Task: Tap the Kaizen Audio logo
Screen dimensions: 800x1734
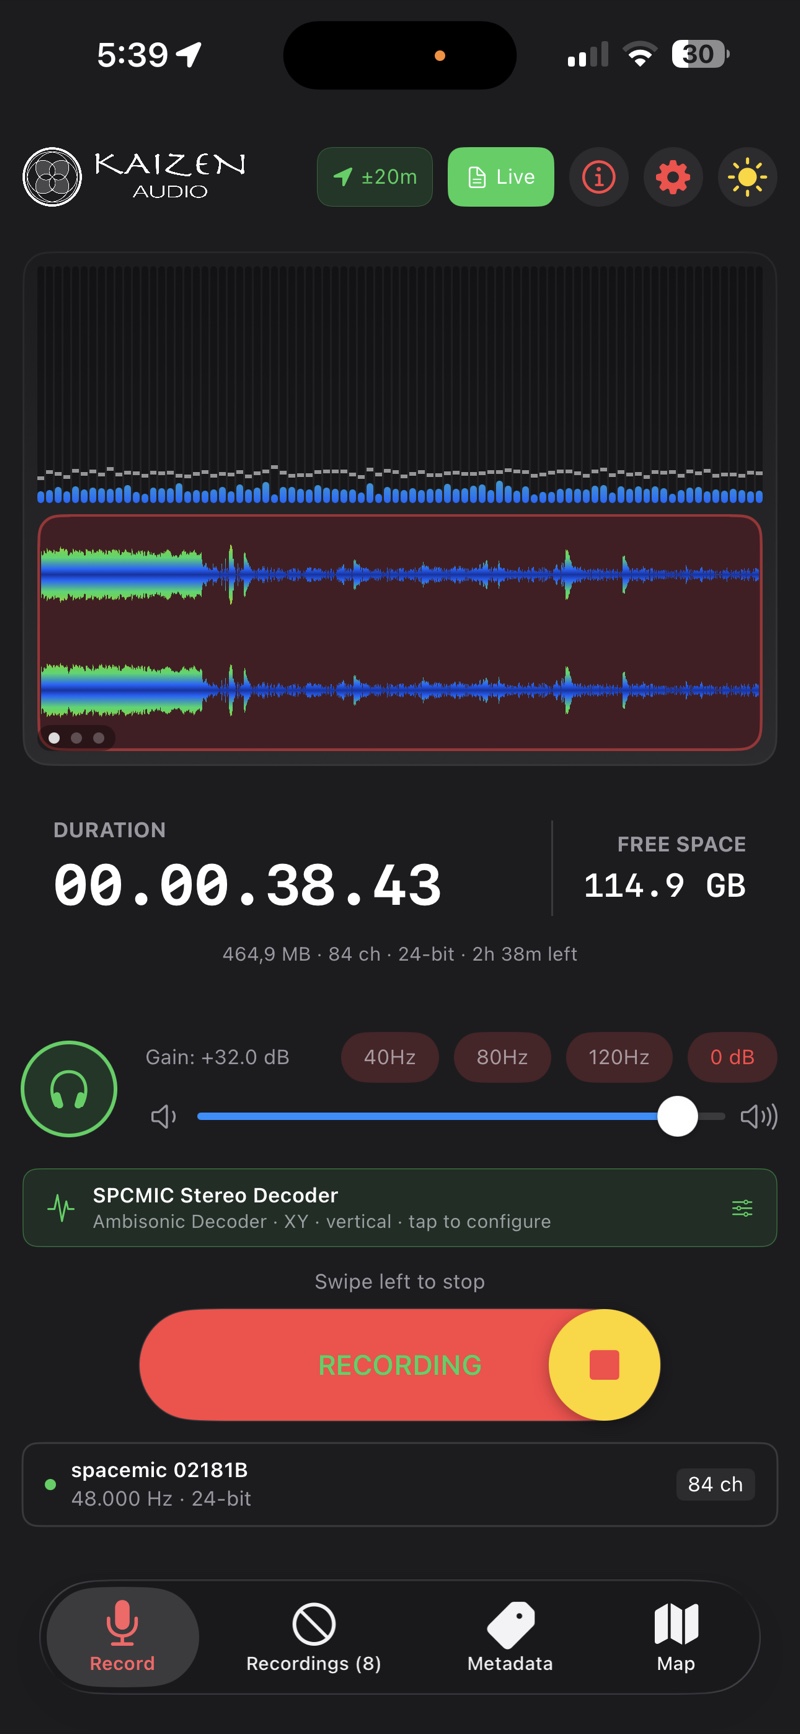Action: (134, 177)
